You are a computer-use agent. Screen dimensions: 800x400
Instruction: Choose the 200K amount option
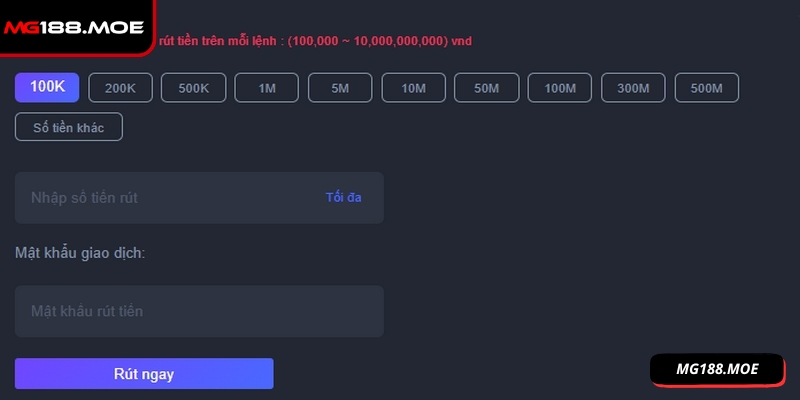[120, 88]
